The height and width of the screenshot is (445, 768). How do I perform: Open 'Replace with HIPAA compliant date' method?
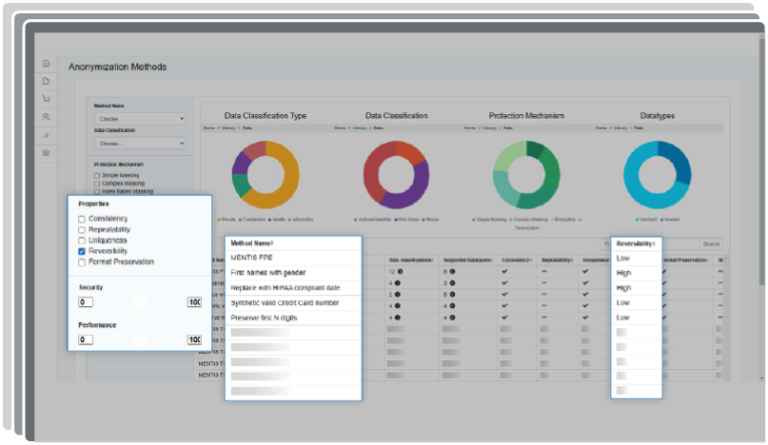point(284,287)
